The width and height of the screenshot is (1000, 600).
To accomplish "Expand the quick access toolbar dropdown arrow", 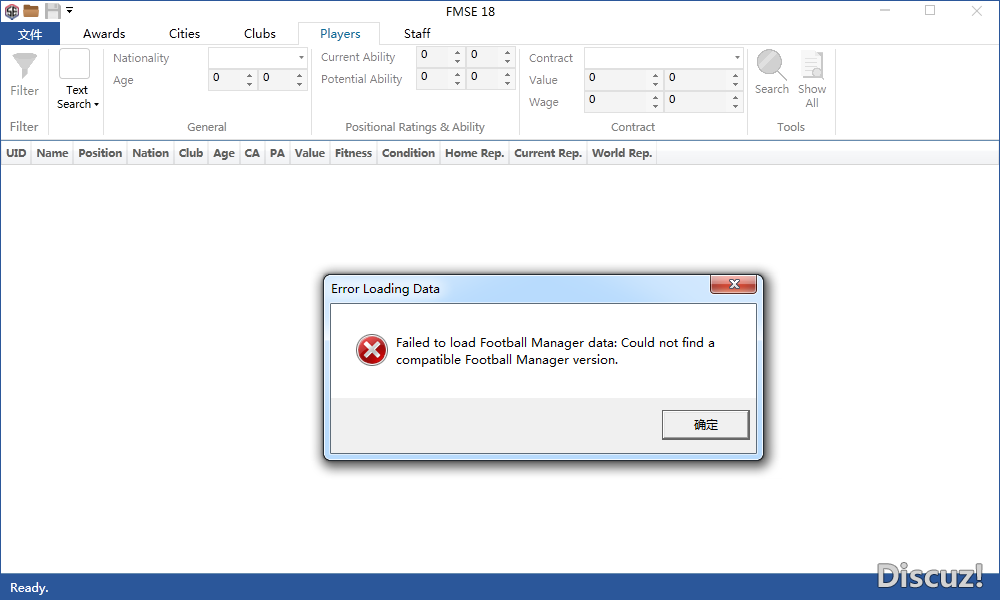I will pos(70,10).
